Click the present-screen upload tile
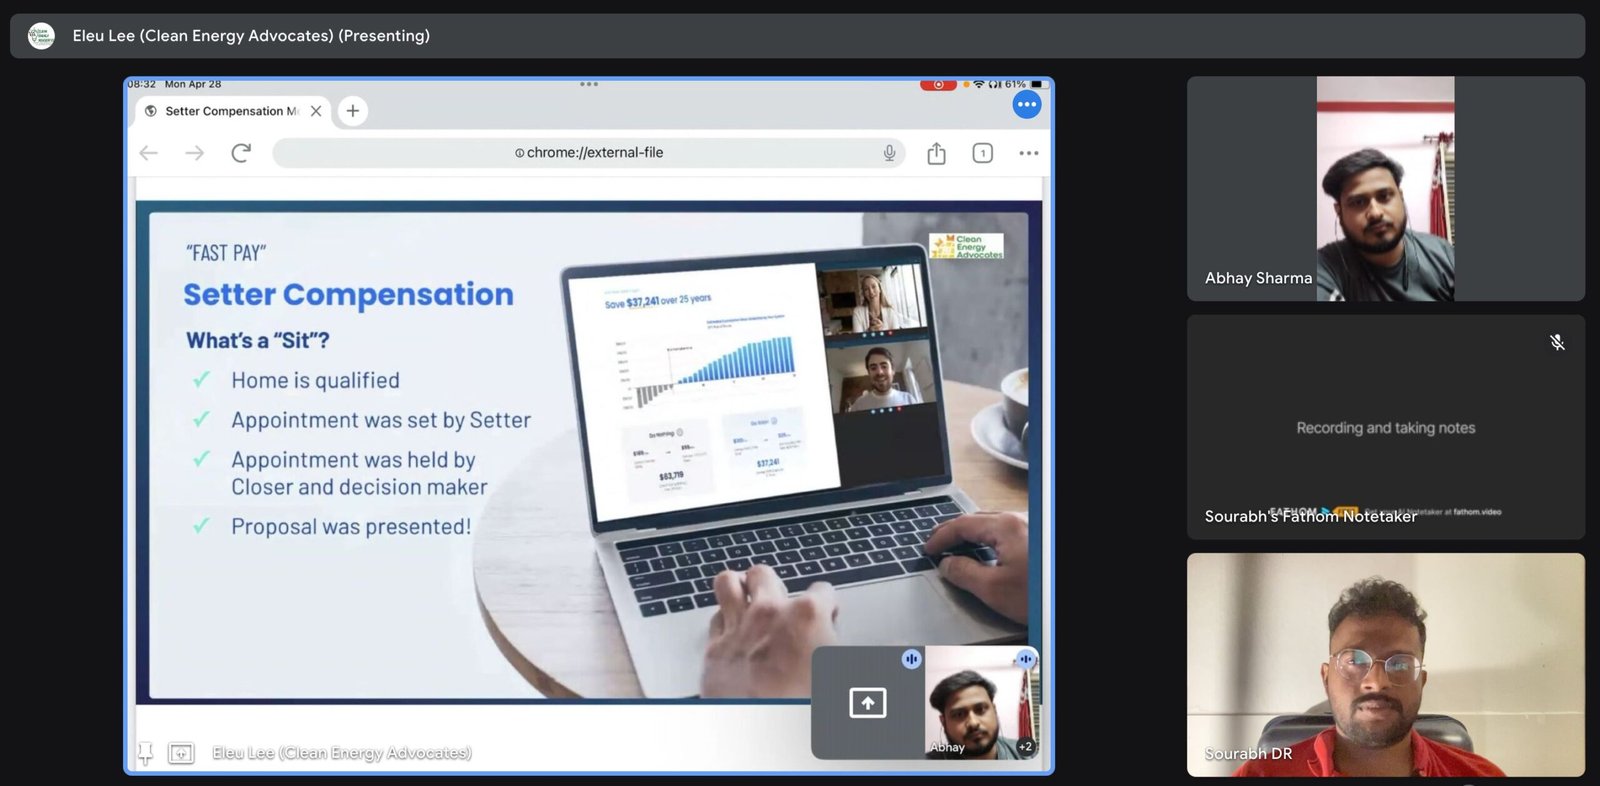The image size is (1600, 786). (867, 703)
